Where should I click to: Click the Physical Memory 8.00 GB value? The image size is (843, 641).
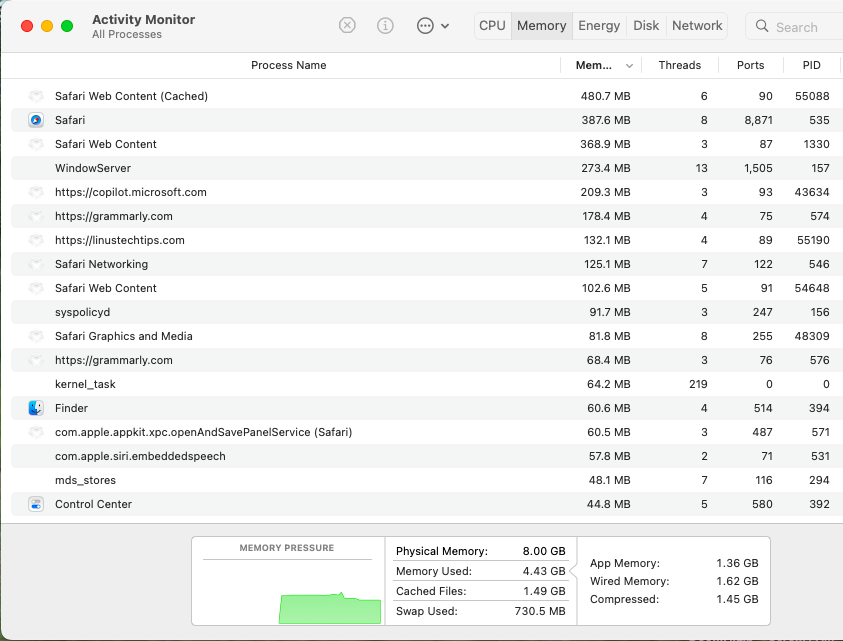point(544,551)
